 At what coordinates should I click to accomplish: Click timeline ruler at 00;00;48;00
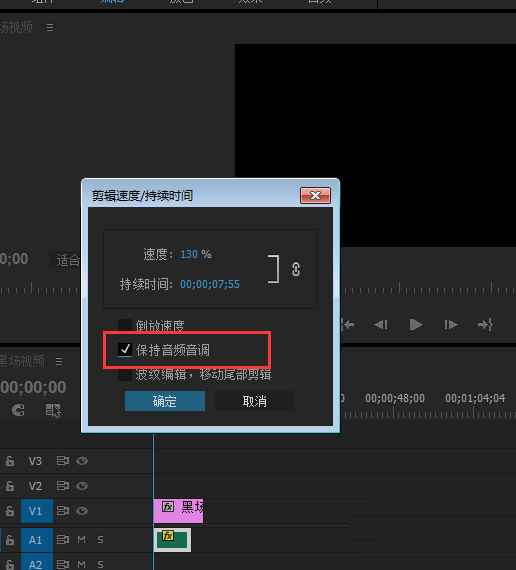click(x=395, y=398)
